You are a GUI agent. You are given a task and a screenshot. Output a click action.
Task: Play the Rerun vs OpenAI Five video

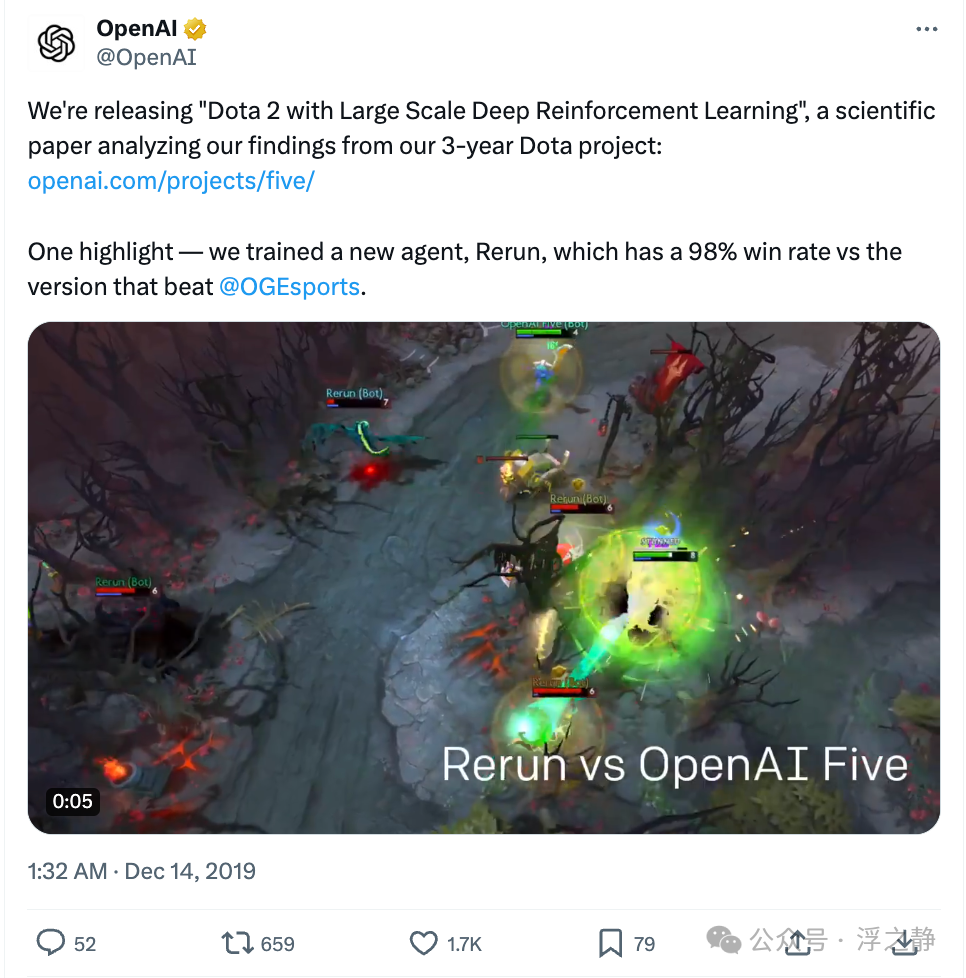pos(483,578)
